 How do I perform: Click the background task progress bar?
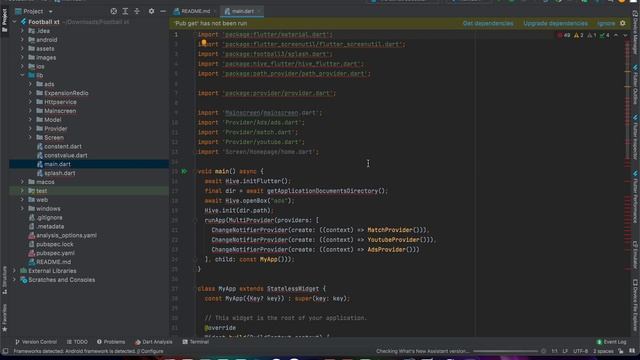click(505, 351)
